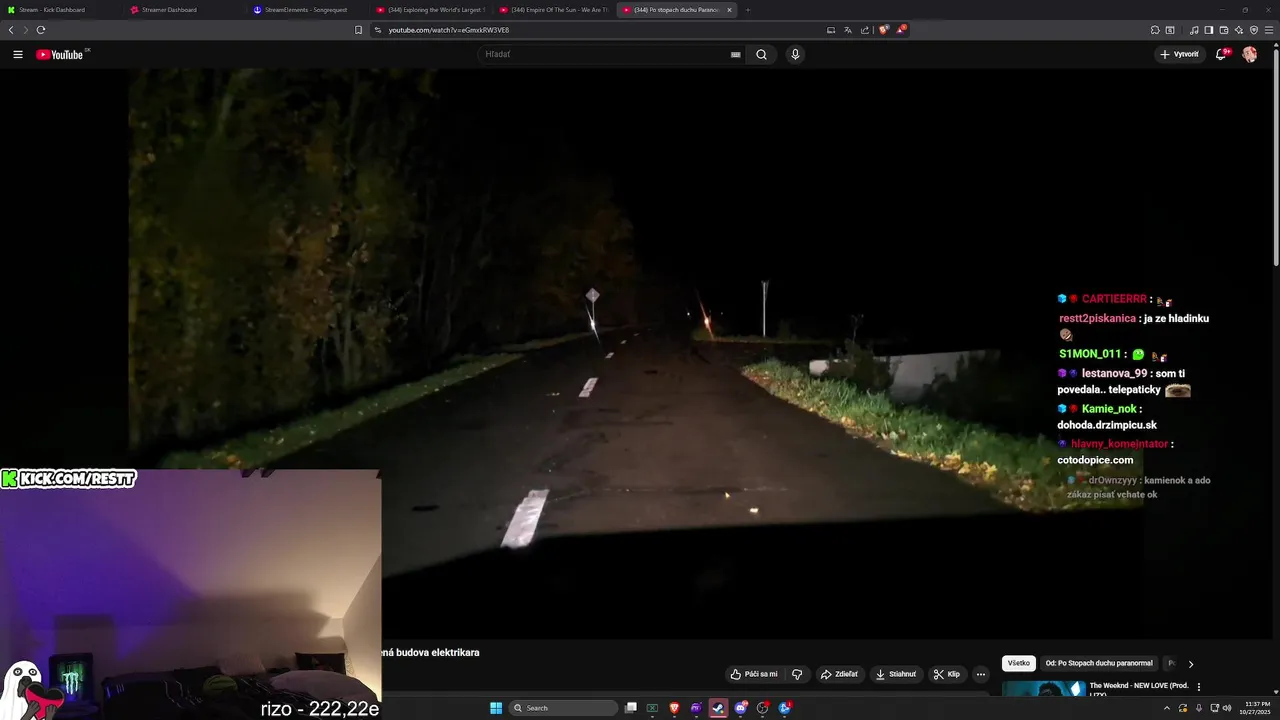Start voice search with the microphone icon
The width and height of the screenshot is (1280, 720).
click(x=795, y=55)
